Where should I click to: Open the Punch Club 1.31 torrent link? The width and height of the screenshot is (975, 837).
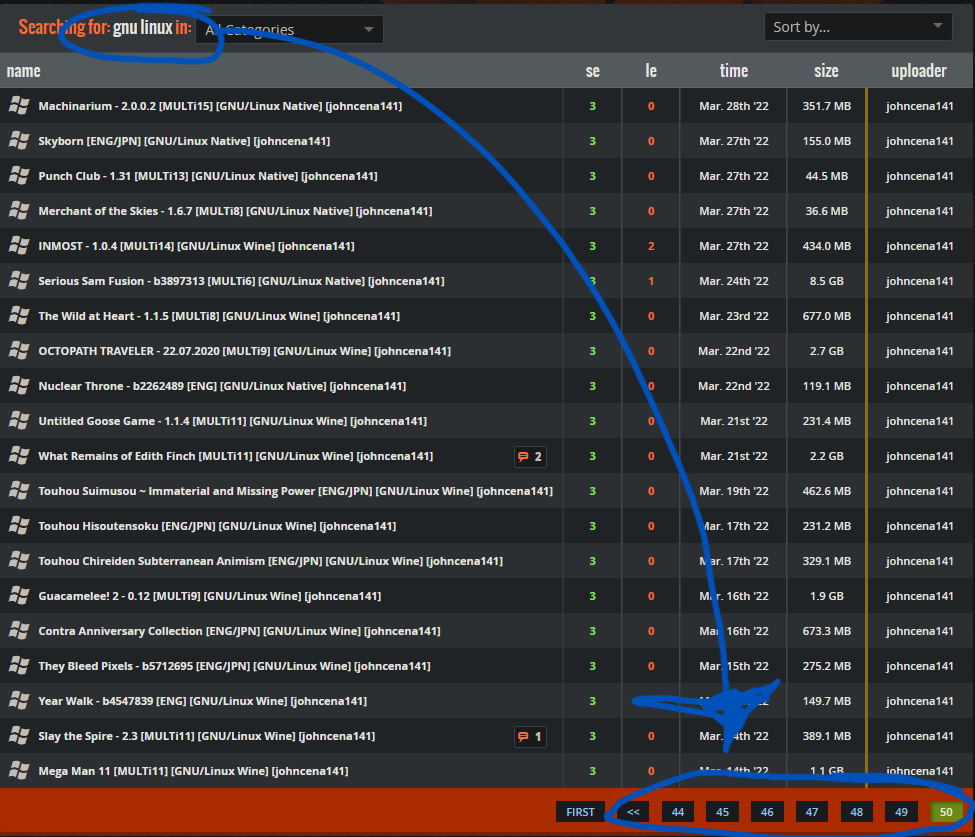pos(208,176)
